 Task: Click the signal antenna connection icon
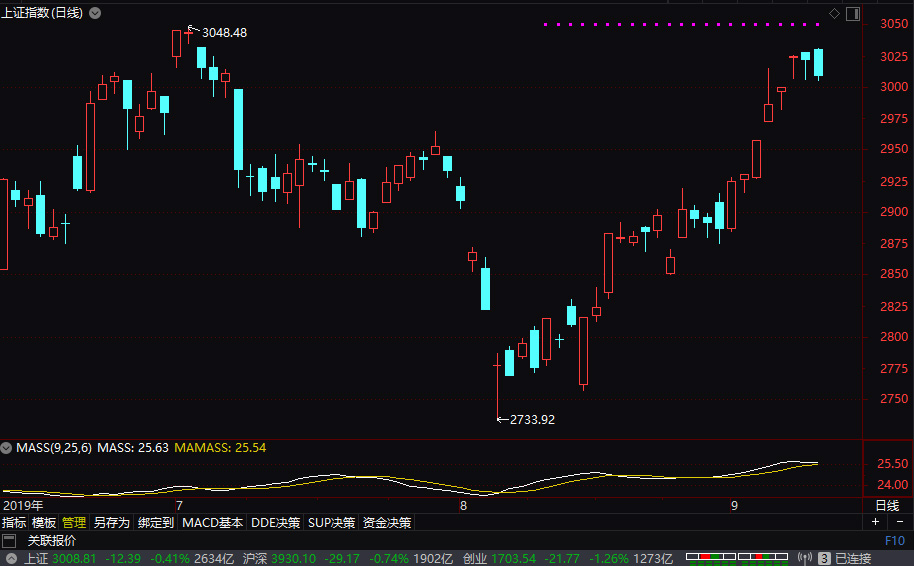[804, 558]
